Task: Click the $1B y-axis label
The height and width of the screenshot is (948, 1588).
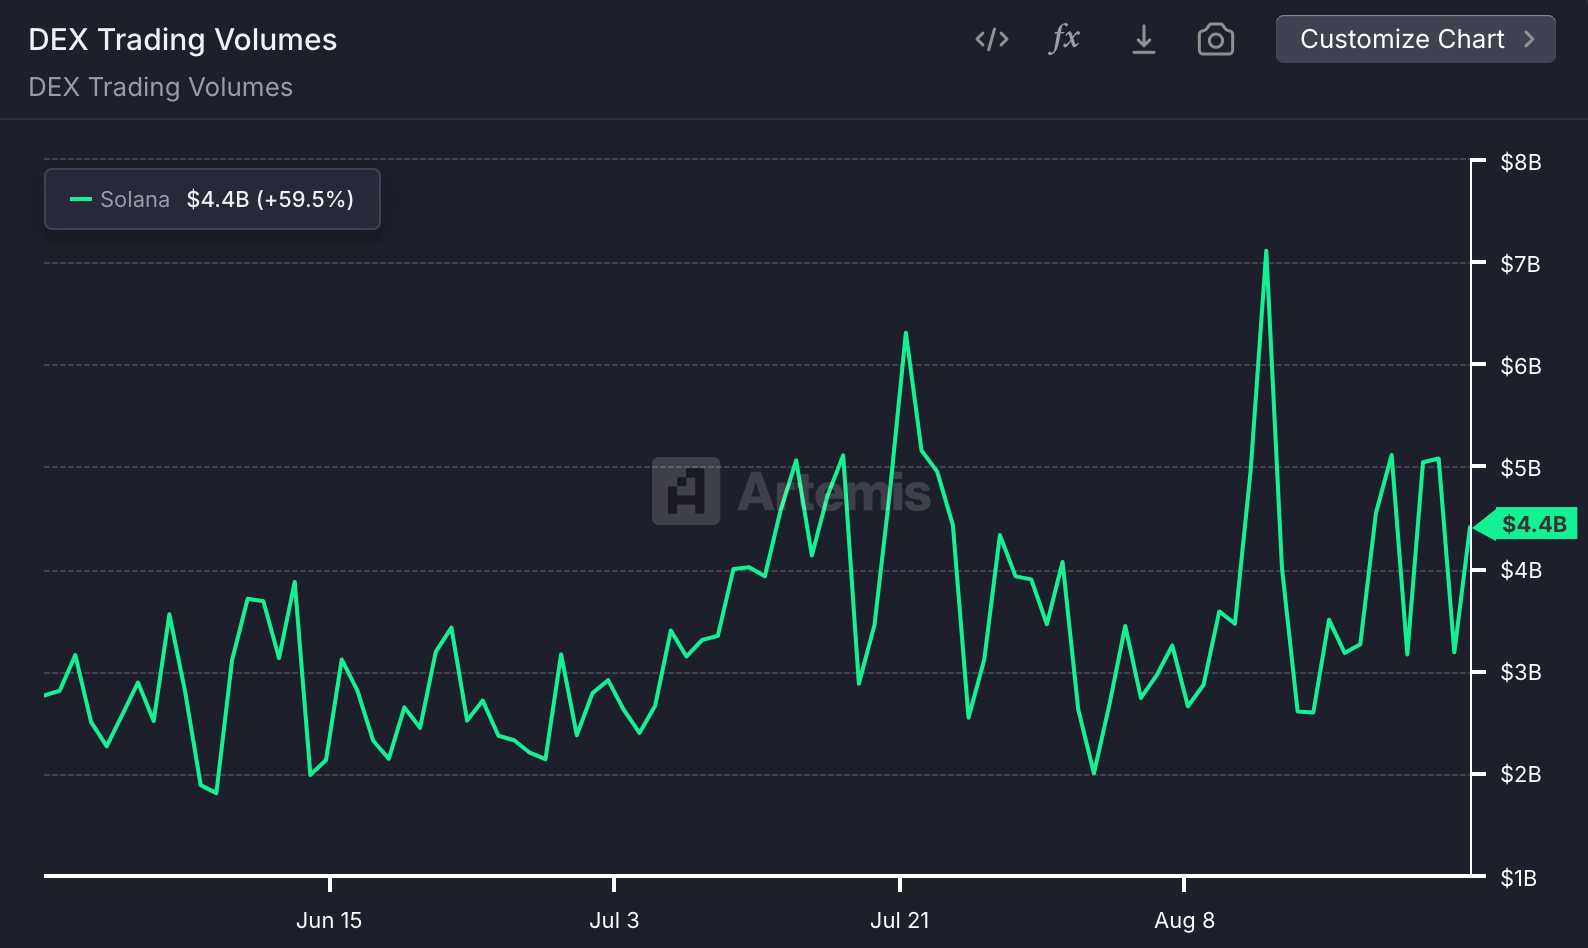Action: pos(1518,878)
